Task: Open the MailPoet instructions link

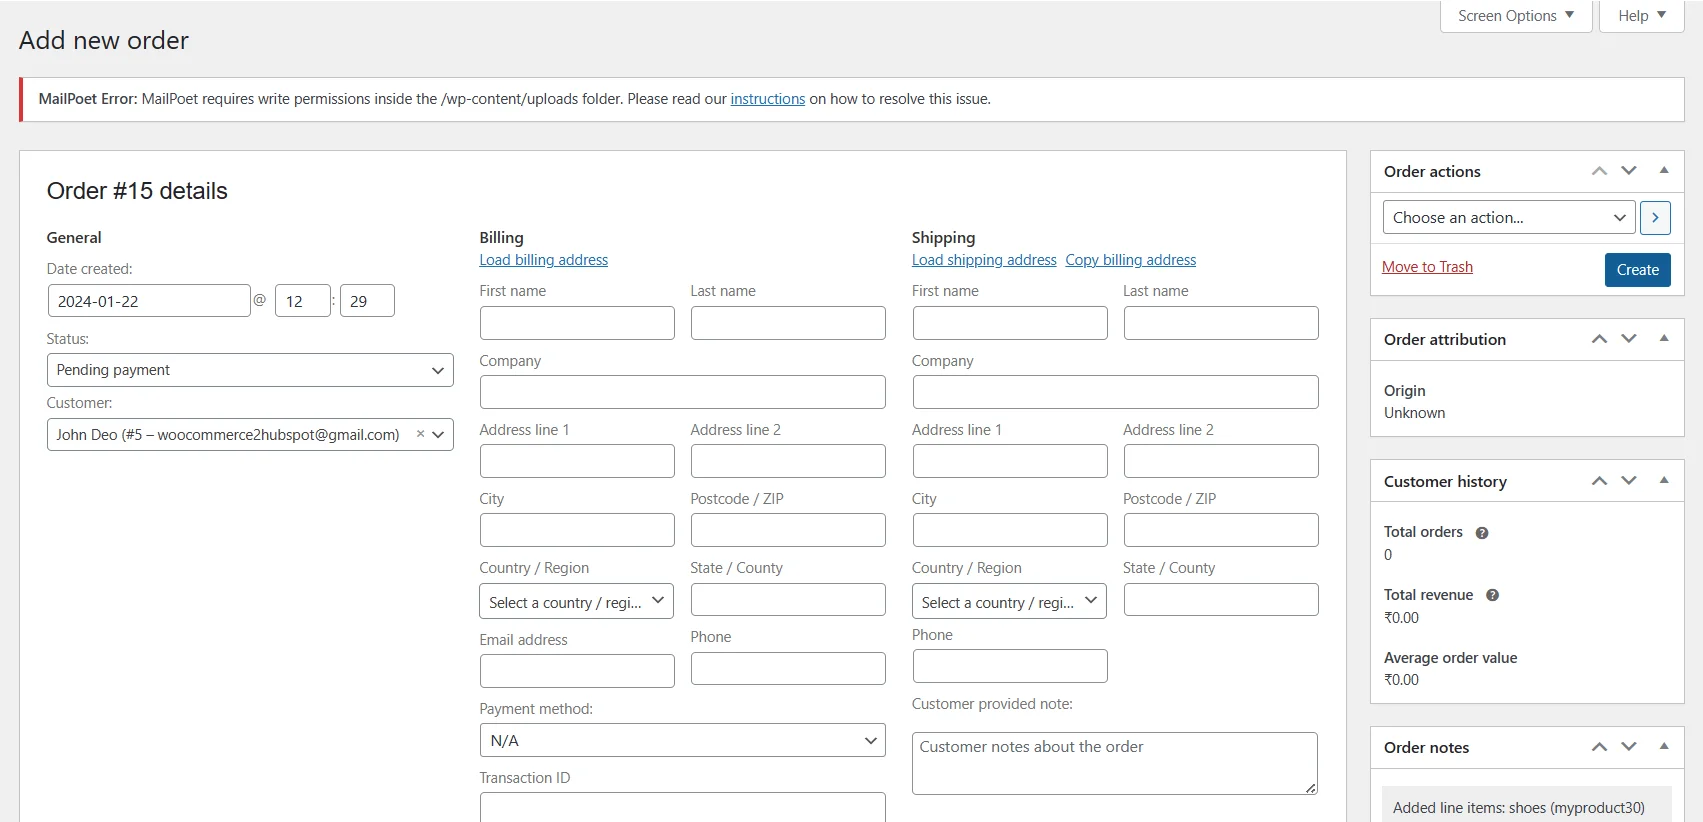Action: coord(767,99)
